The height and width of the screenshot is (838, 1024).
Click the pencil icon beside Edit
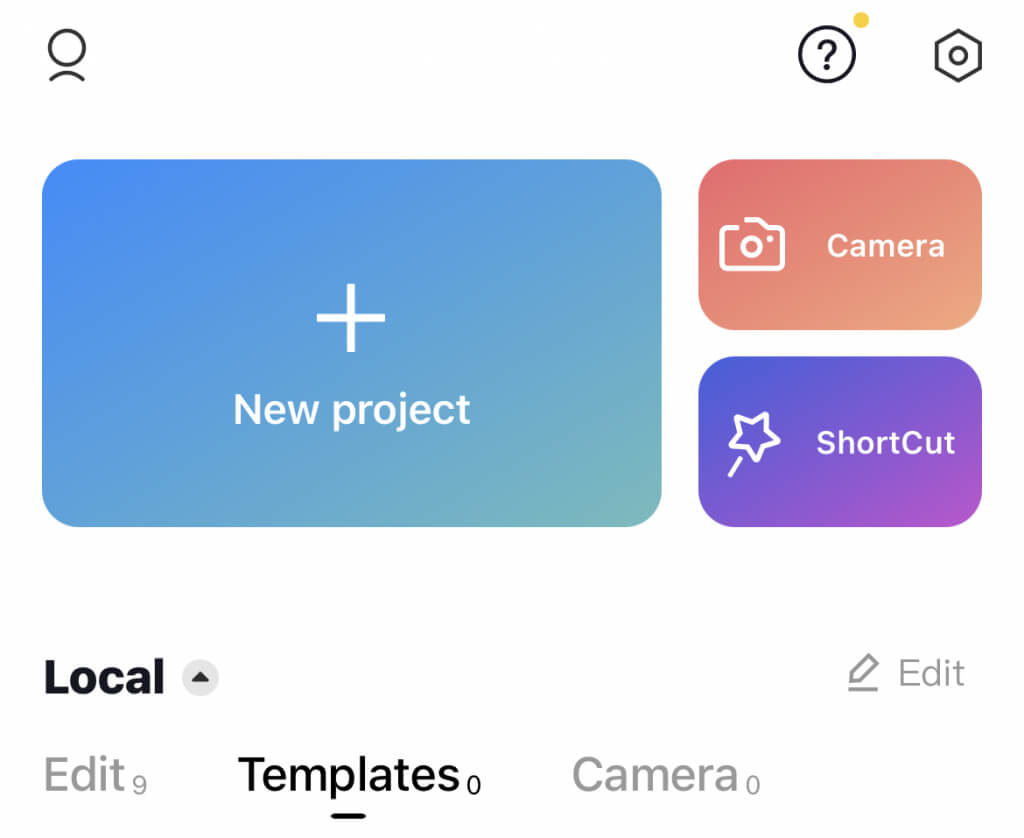pos(863,674)
